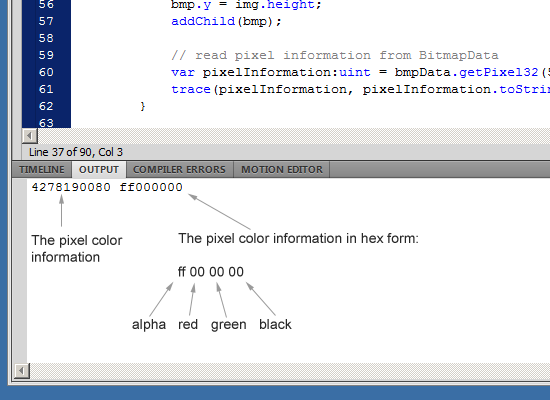Click the code editor horizontal scrollbar track
This screenshot has width=550, height=400.
(294, 136)
